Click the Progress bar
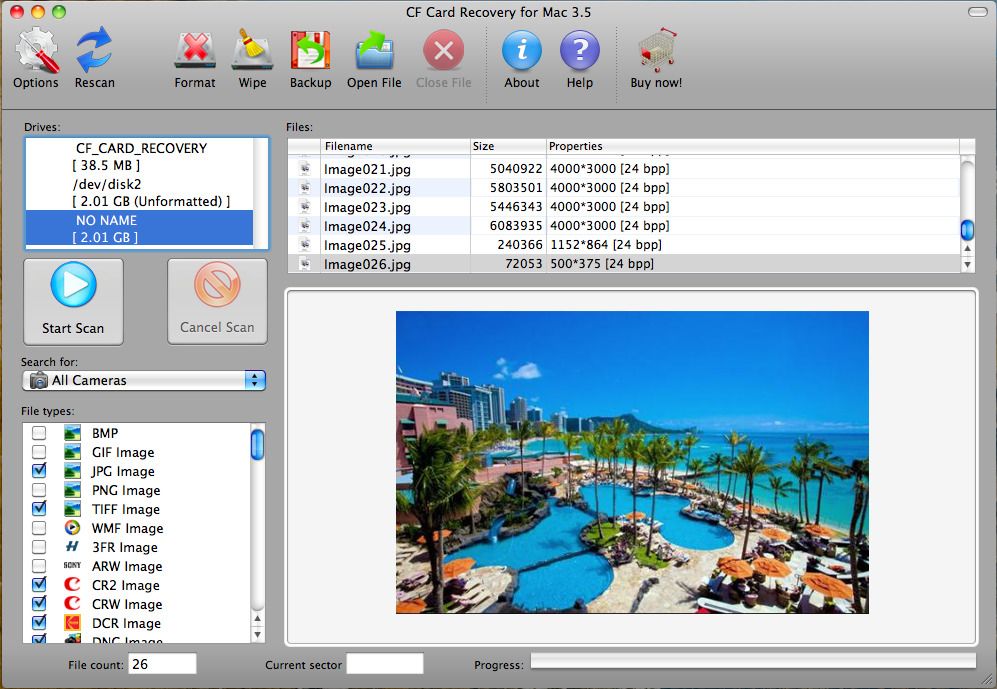 [x=755, y=662]
